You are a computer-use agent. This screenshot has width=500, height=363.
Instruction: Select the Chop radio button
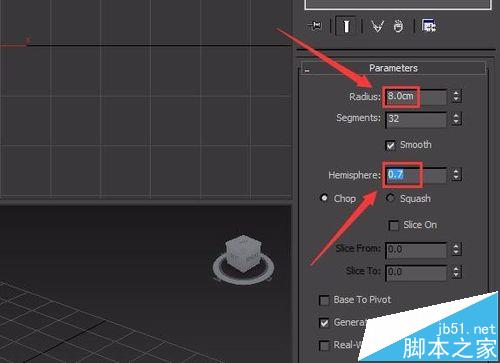[x=324, y=198]
